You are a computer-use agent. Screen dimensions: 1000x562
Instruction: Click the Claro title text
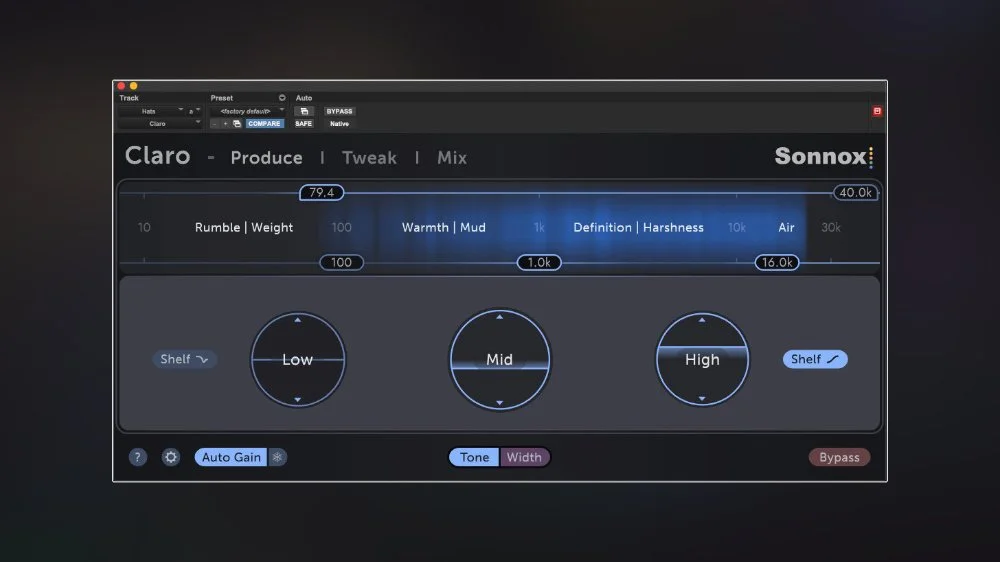(x=158, y=156)
